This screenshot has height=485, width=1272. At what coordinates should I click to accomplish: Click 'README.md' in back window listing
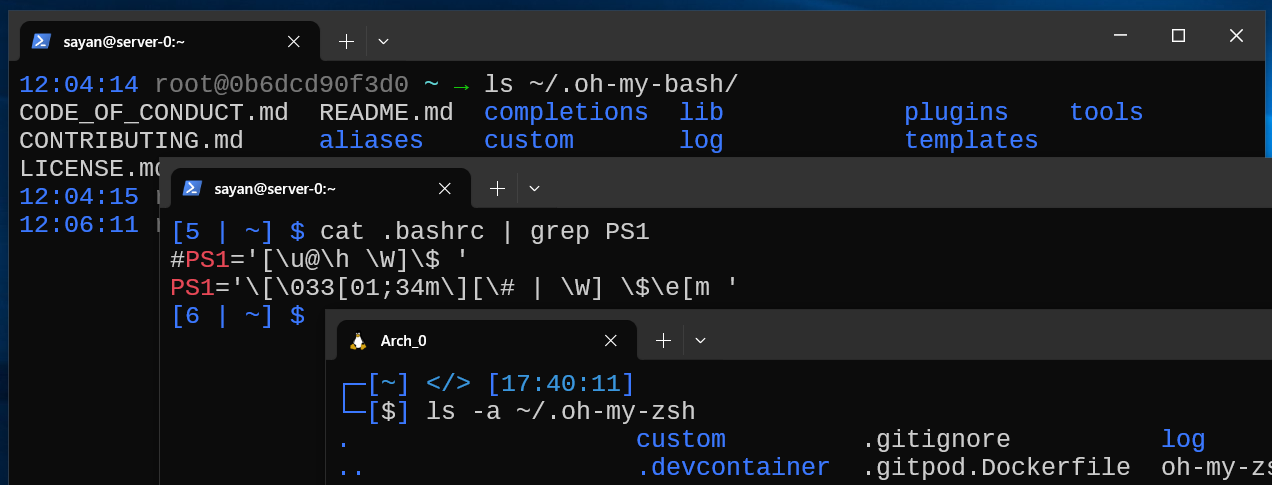[x=386, y=113]
